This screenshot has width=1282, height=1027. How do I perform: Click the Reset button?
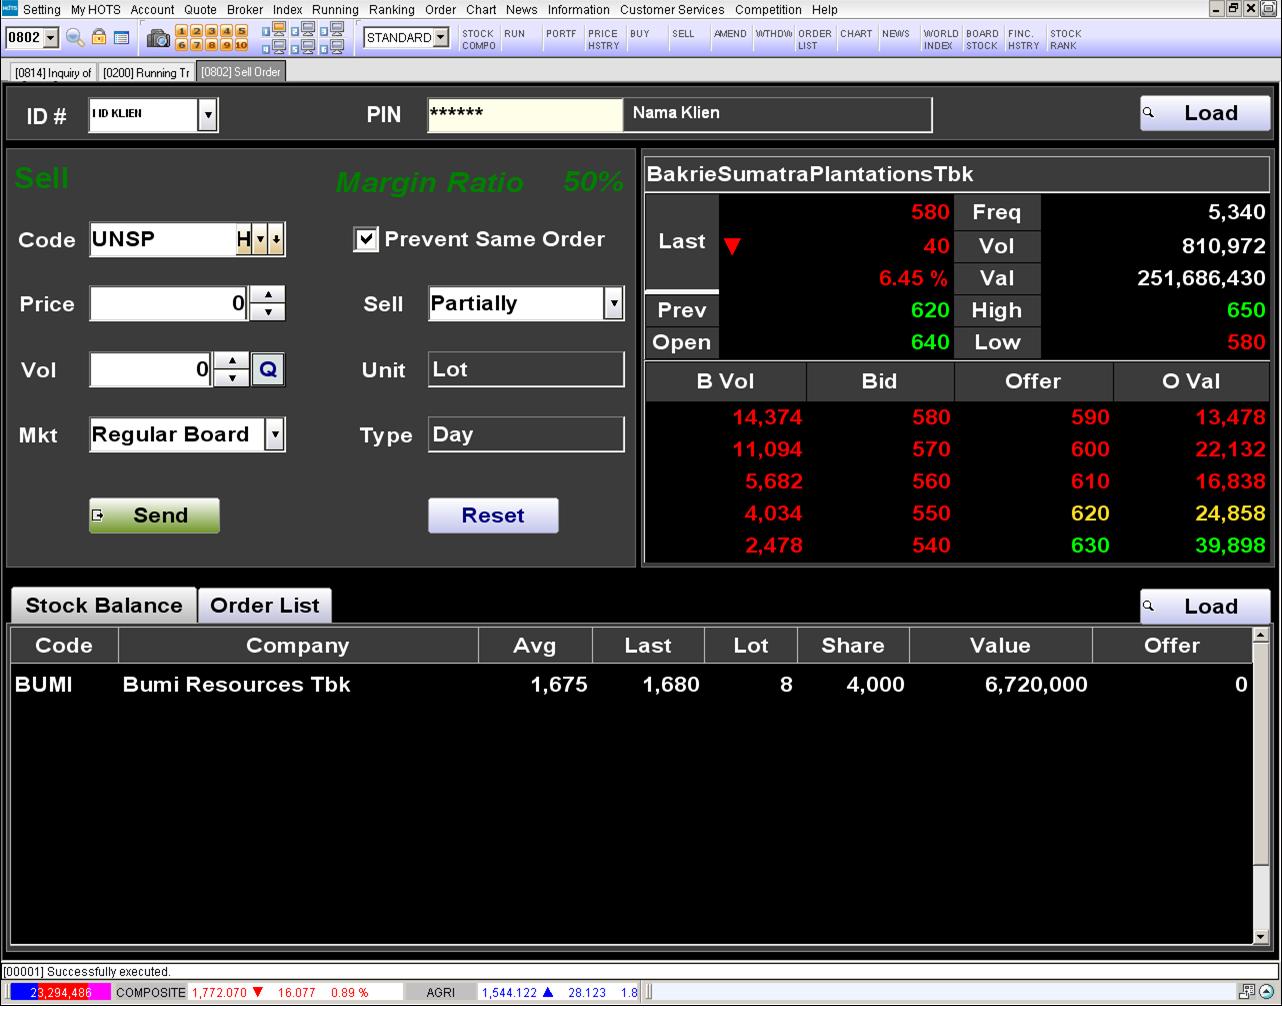pyautogui.click(x=493, y=515)
